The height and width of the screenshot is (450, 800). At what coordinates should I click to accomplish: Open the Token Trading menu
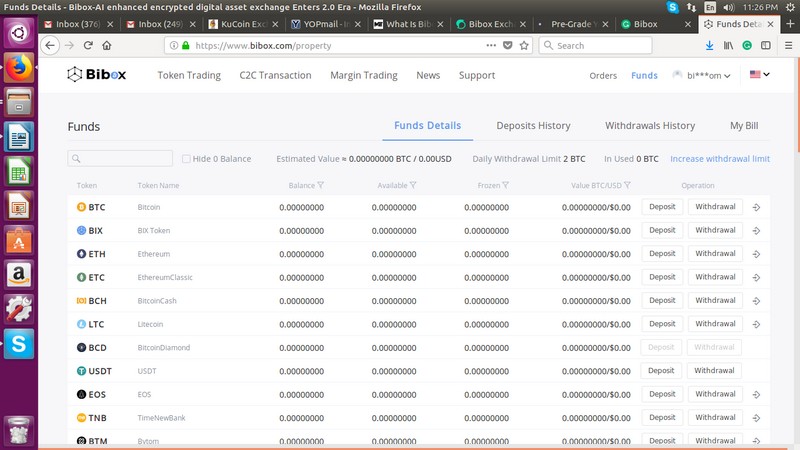pyautogui.click(x=189, y=75)
